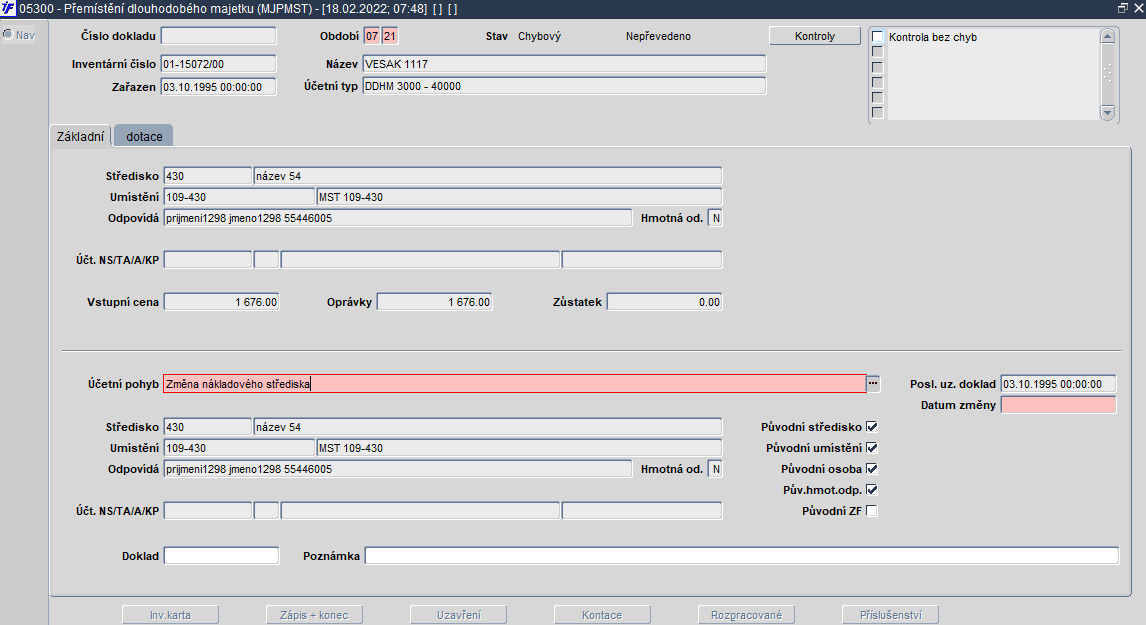The image size is (1146, 625).
Task: Click lower Hmotná od. field N
Action: coord(716,469)
